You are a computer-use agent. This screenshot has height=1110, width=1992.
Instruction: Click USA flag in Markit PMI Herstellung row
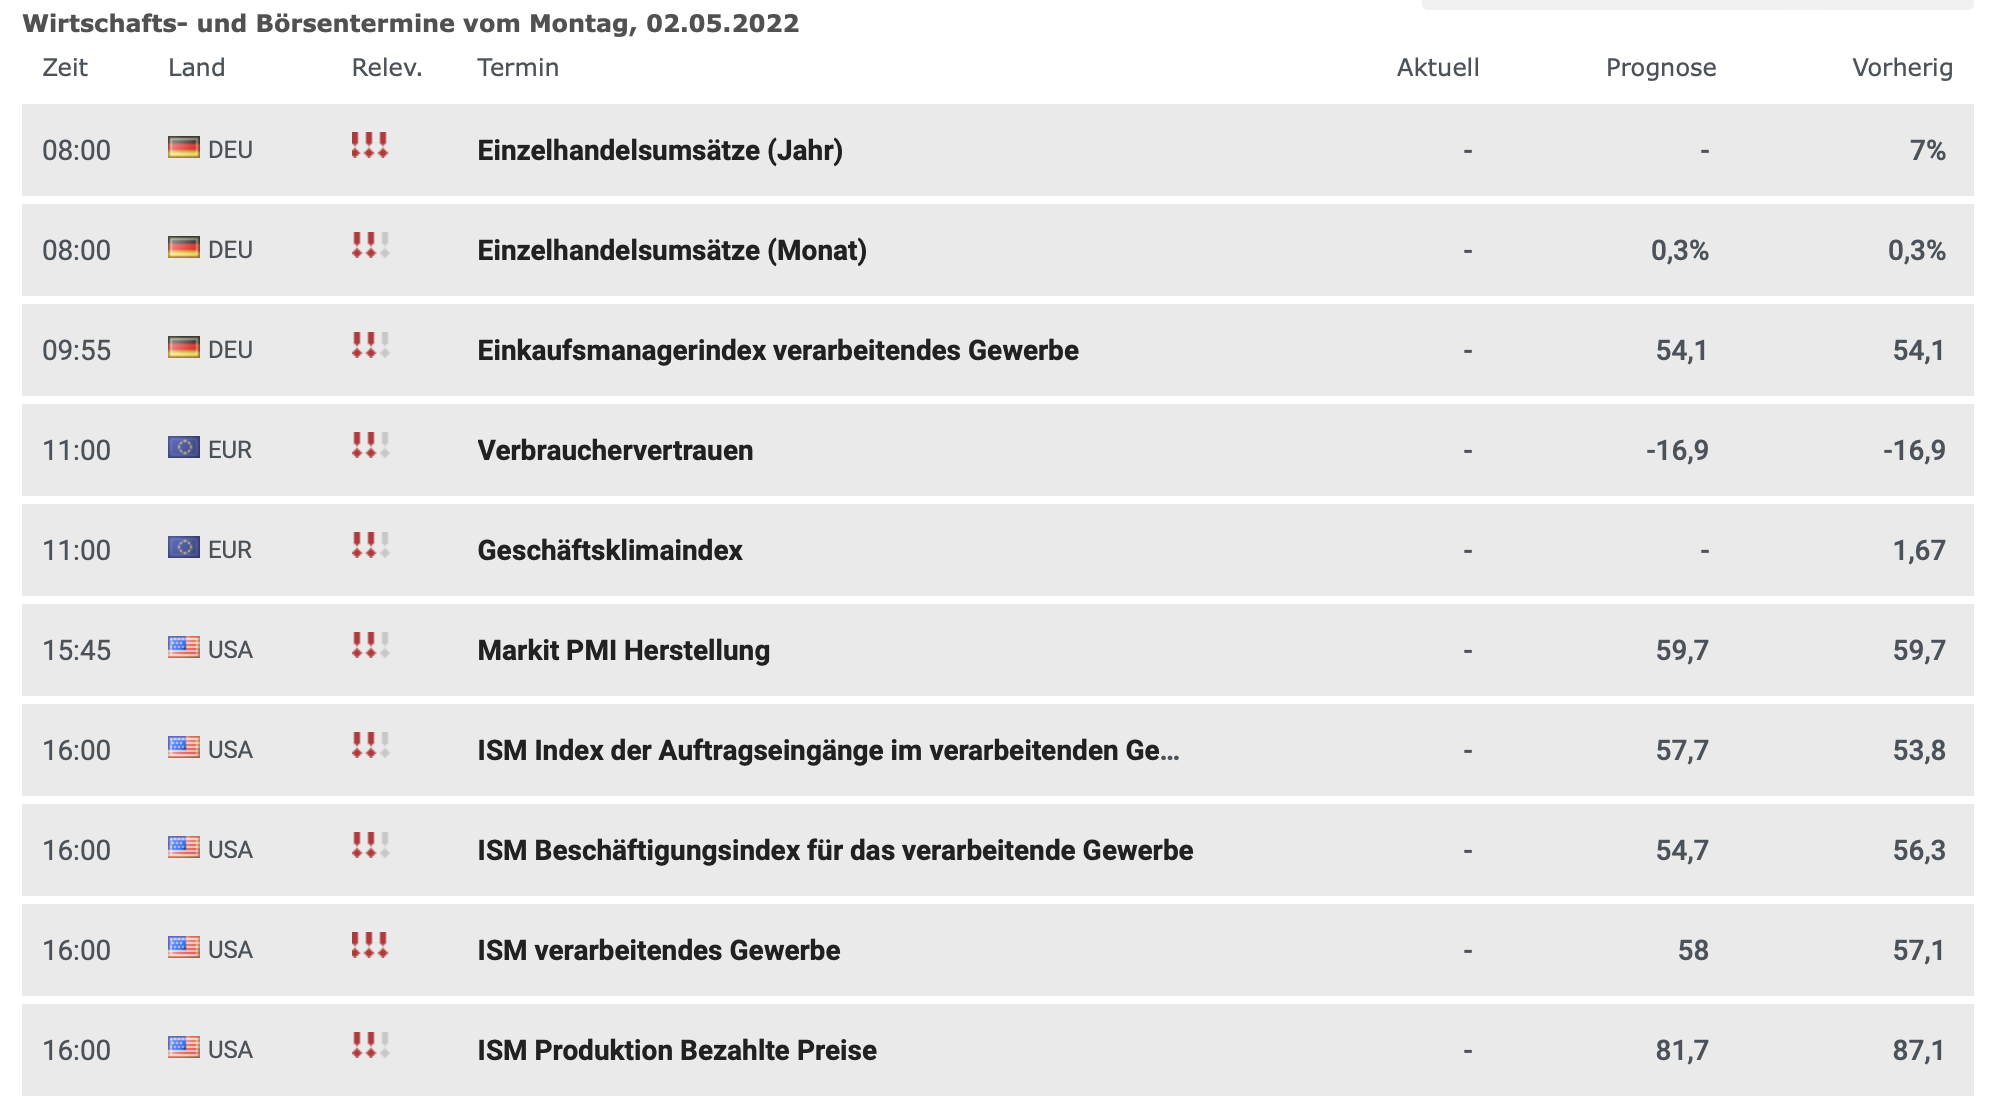pos(184,648)
